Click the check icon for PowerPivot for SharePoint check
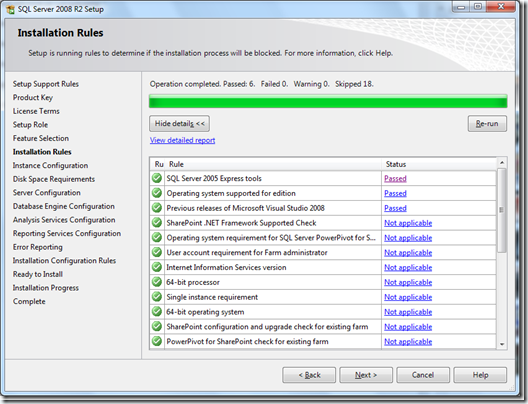 click(157, 341)
